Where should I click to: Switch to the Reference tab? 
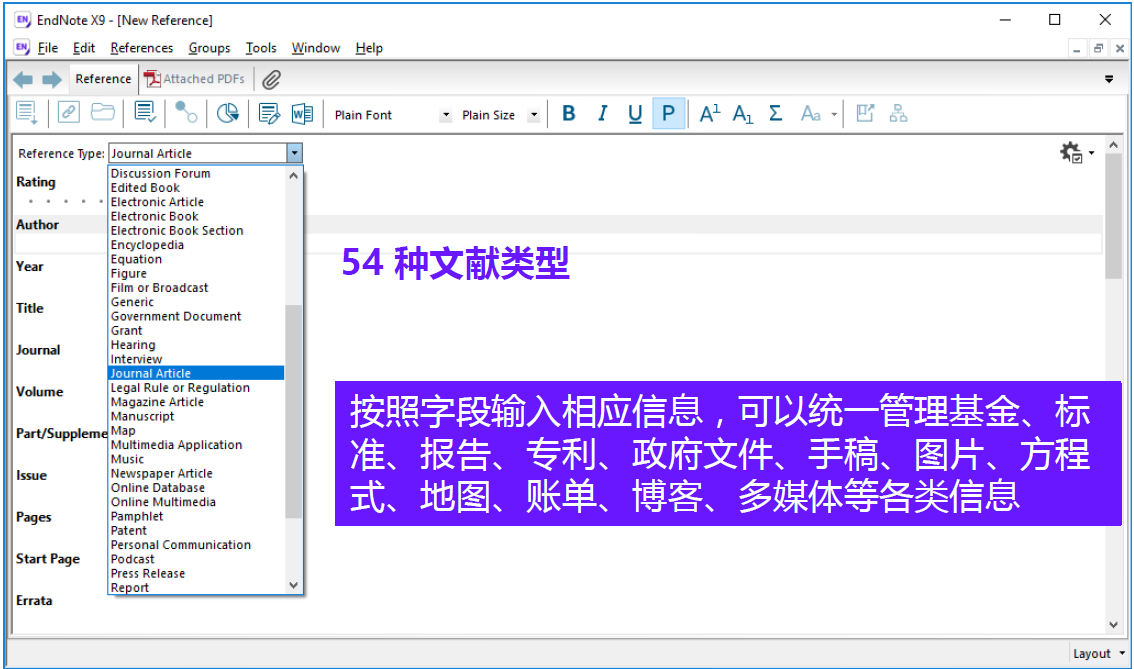point(103,79)
